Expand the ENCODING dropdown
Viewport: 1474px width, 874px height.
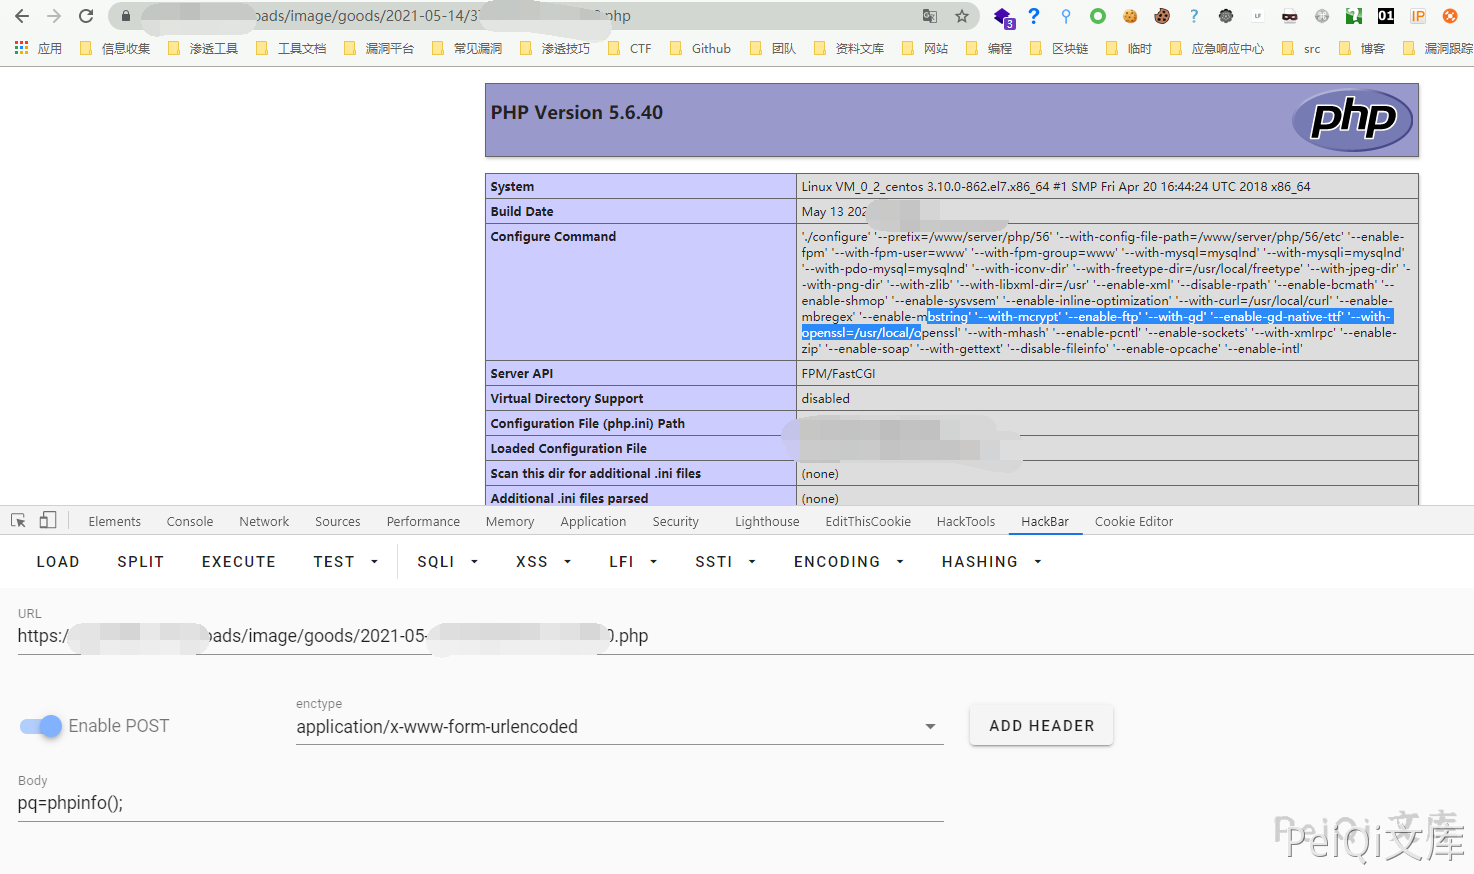(848, 562)
